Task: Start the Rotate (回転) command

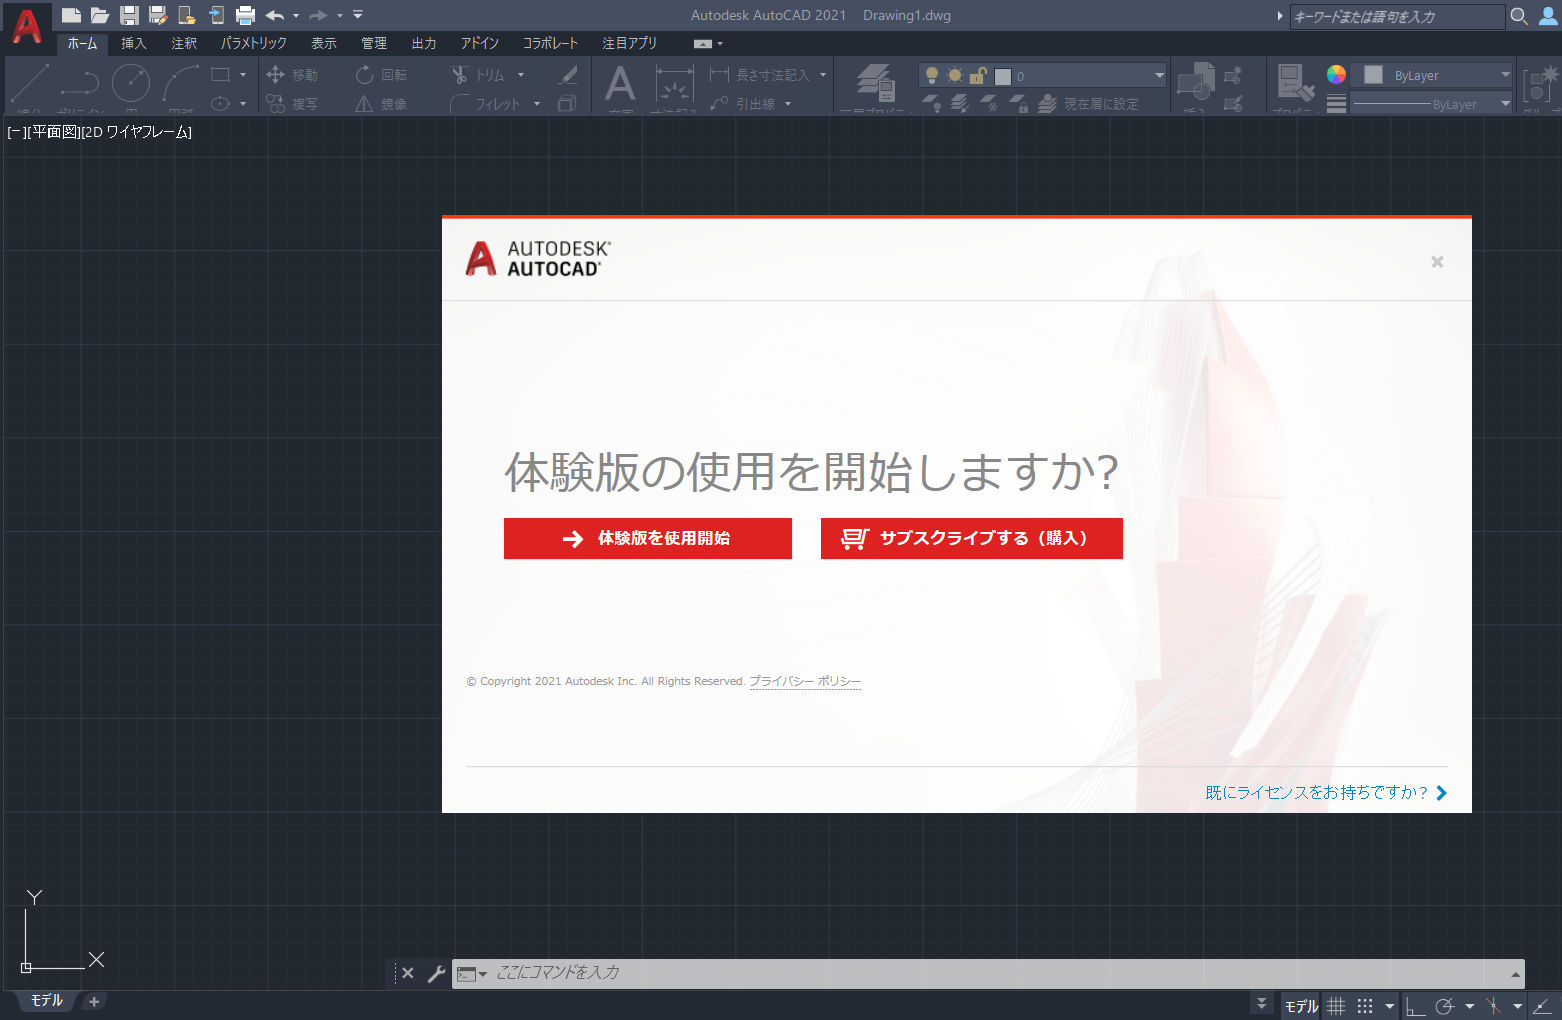Action: click(x=381, y=74)
